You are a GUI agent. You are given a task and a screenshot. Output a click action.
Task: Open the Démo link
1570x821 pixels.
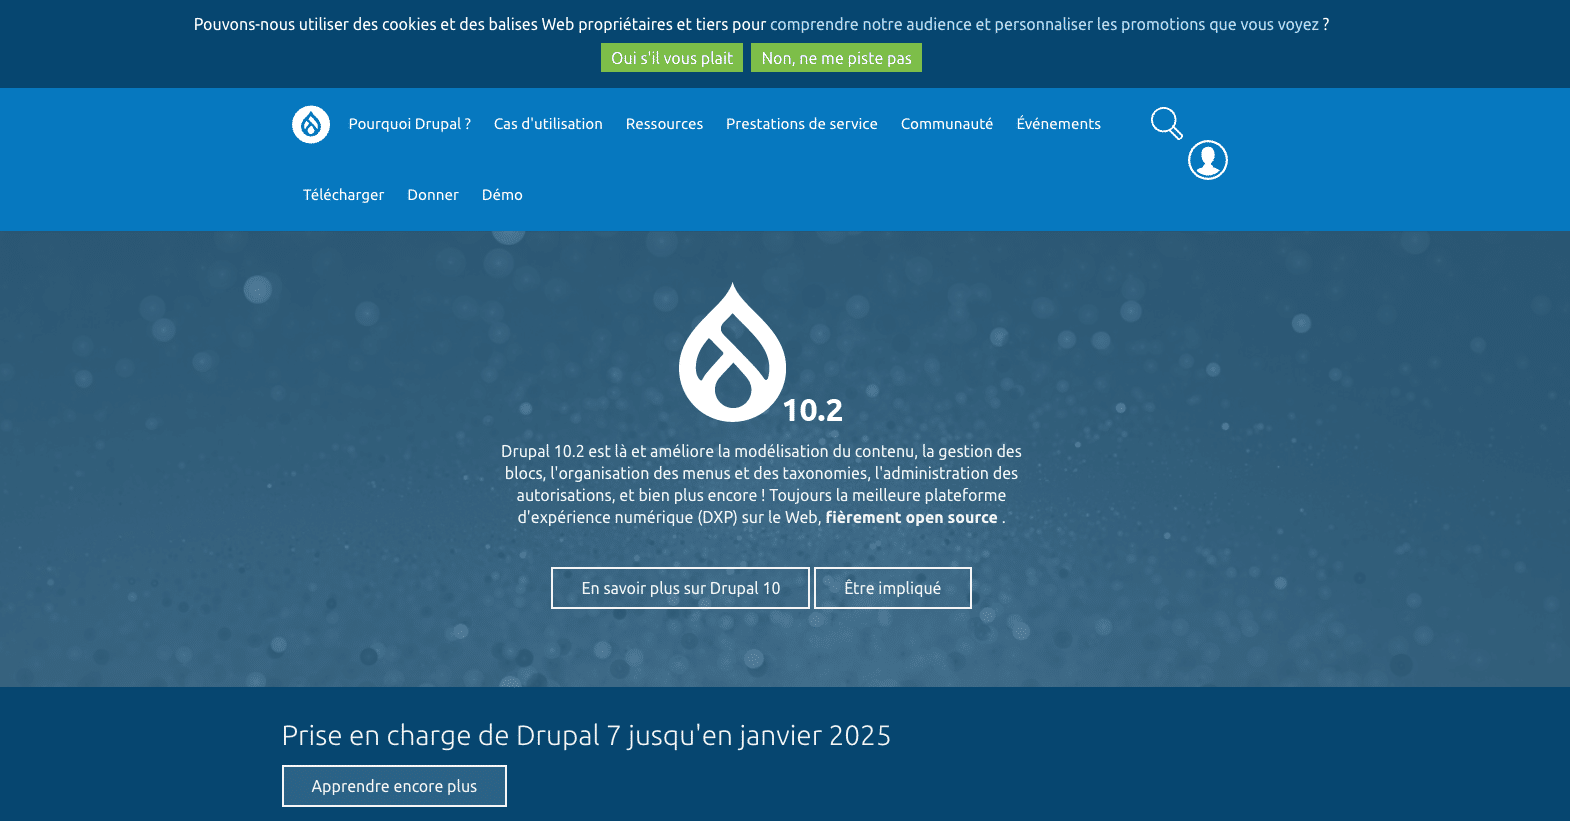pos(502,195)
